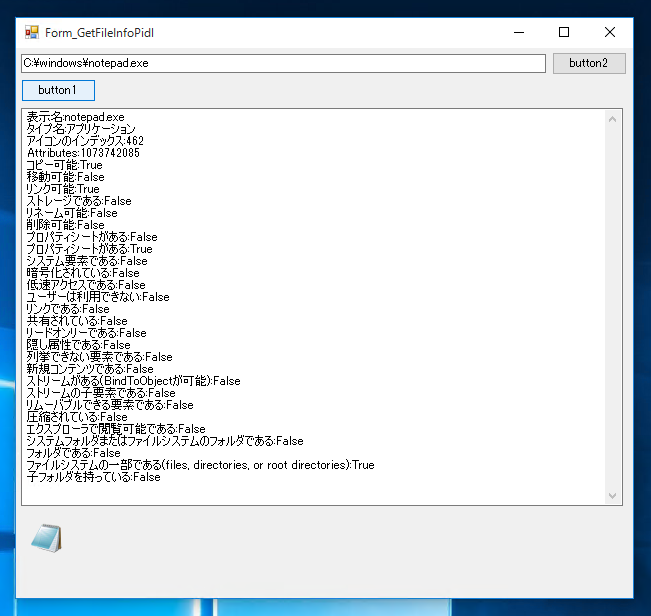Screen dimensions: 651x616
Task: Click the line 'Attributes:1073742085'
Action: (83, 153)
